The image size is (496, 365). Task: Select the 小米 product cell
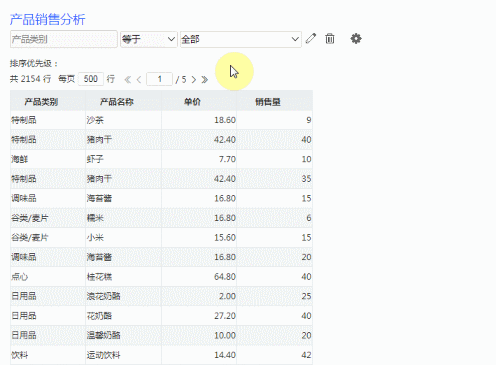123,237
